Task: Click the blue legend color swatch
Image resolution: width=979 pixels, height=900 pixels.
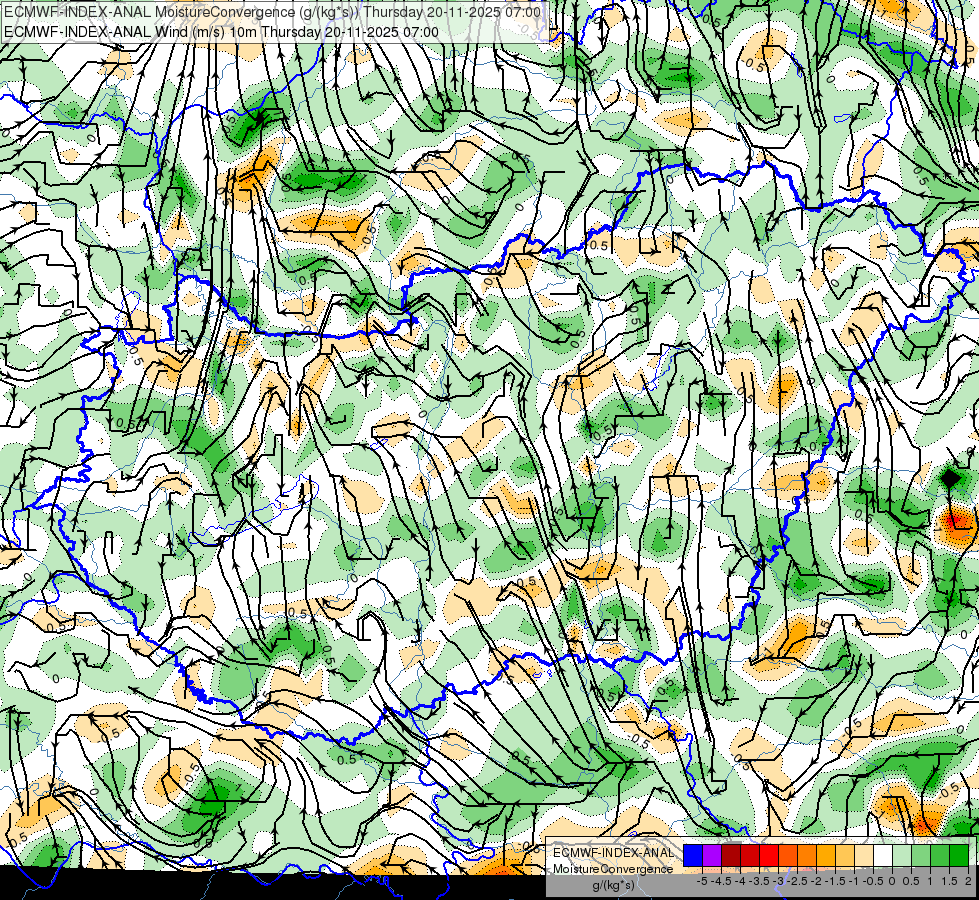Action: (693, 856)
